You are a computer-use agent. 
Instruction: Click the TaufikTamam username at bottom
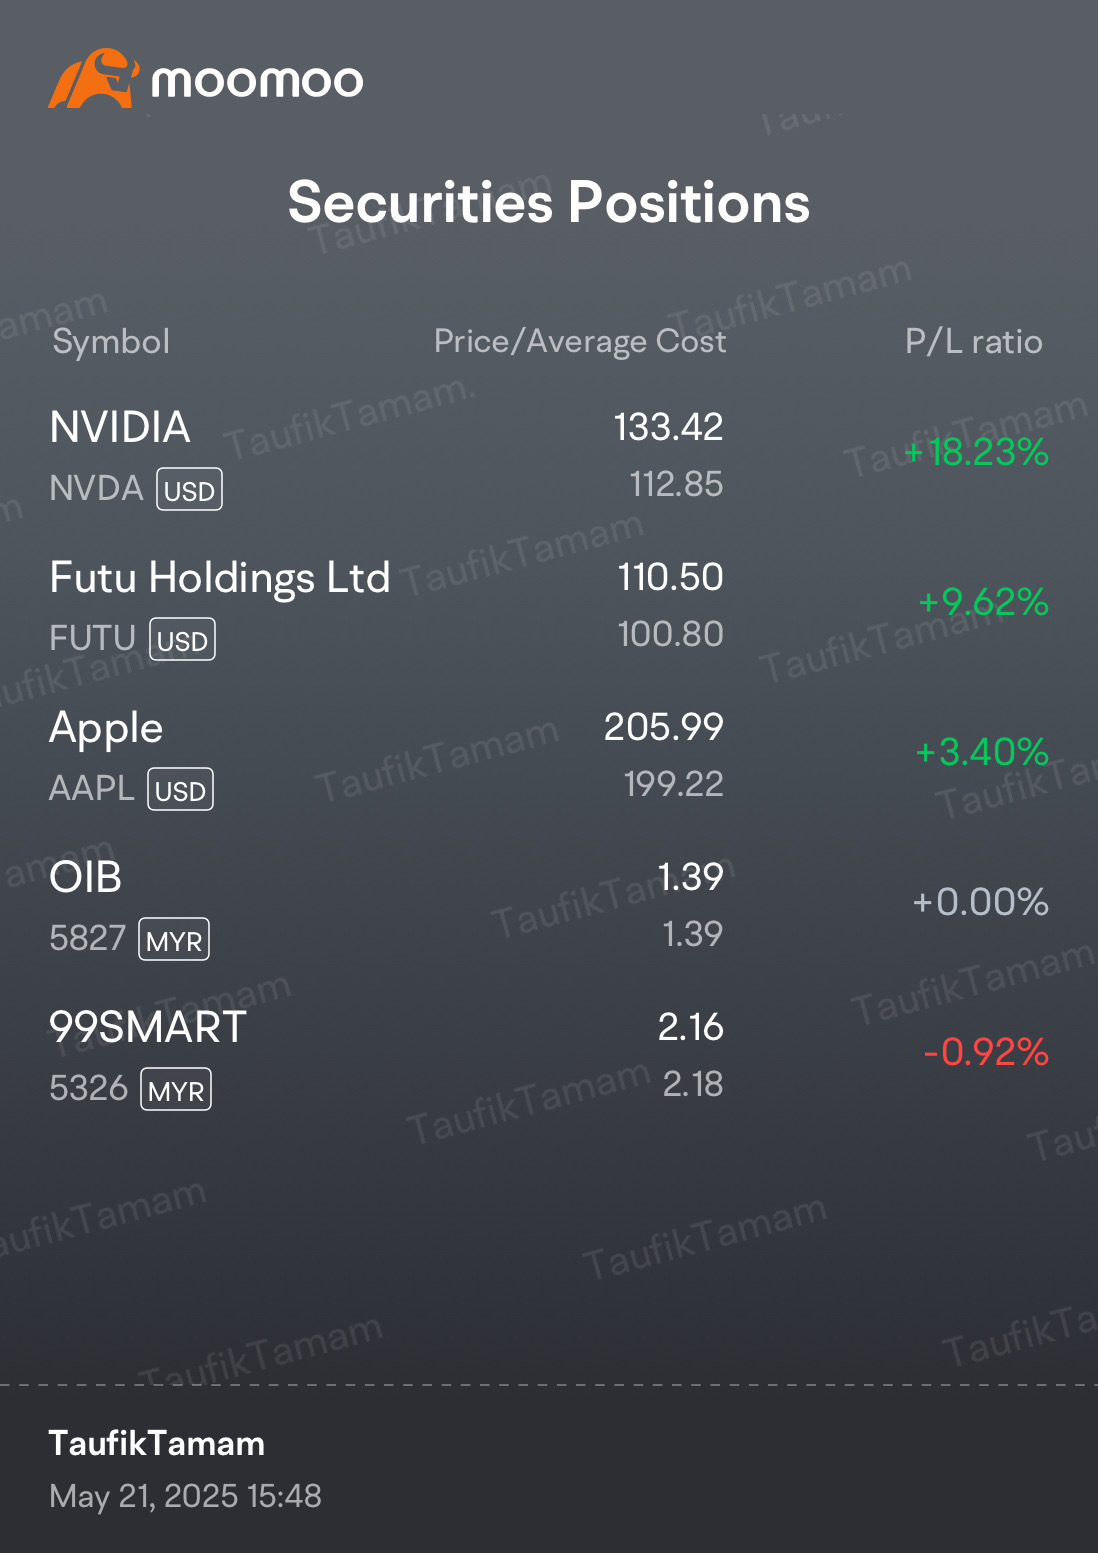click(x=157, y=1443)
